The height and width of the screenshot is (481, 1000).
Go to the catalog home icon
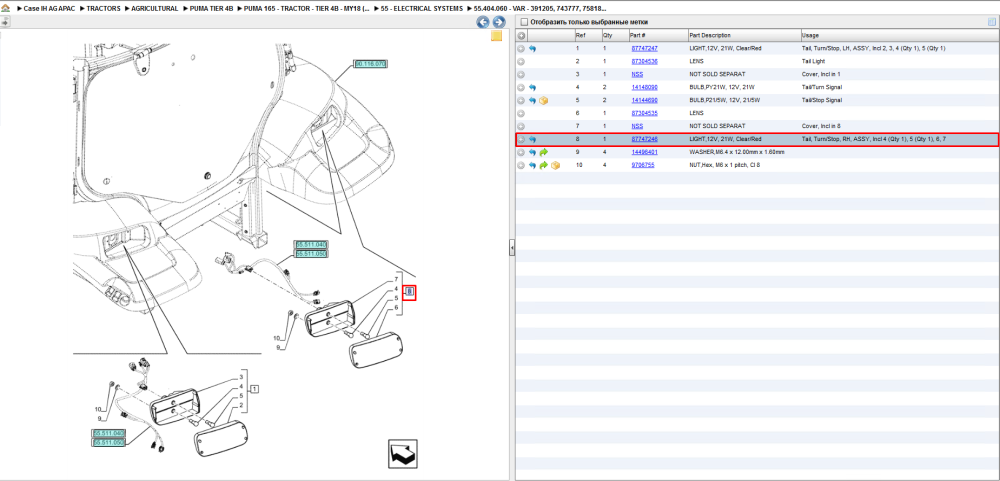(5, 9)
